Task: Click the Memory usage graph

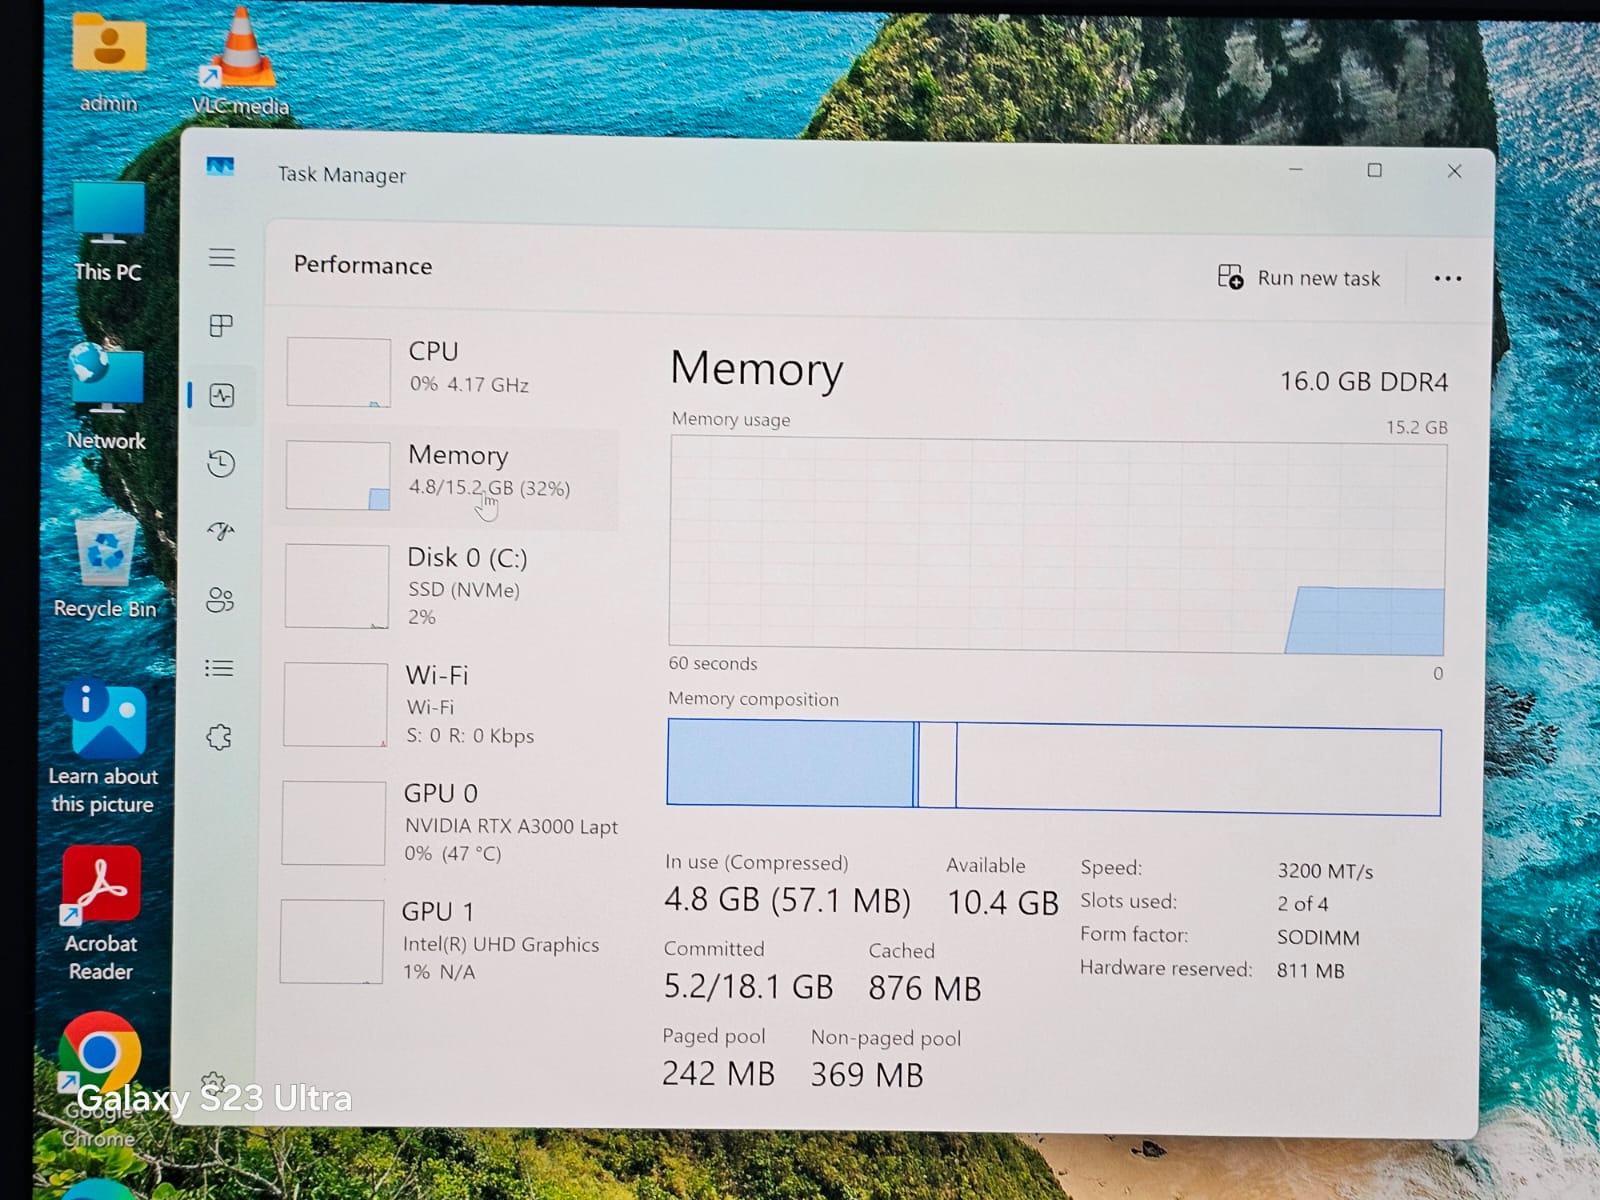Action: pos(1058,546)
